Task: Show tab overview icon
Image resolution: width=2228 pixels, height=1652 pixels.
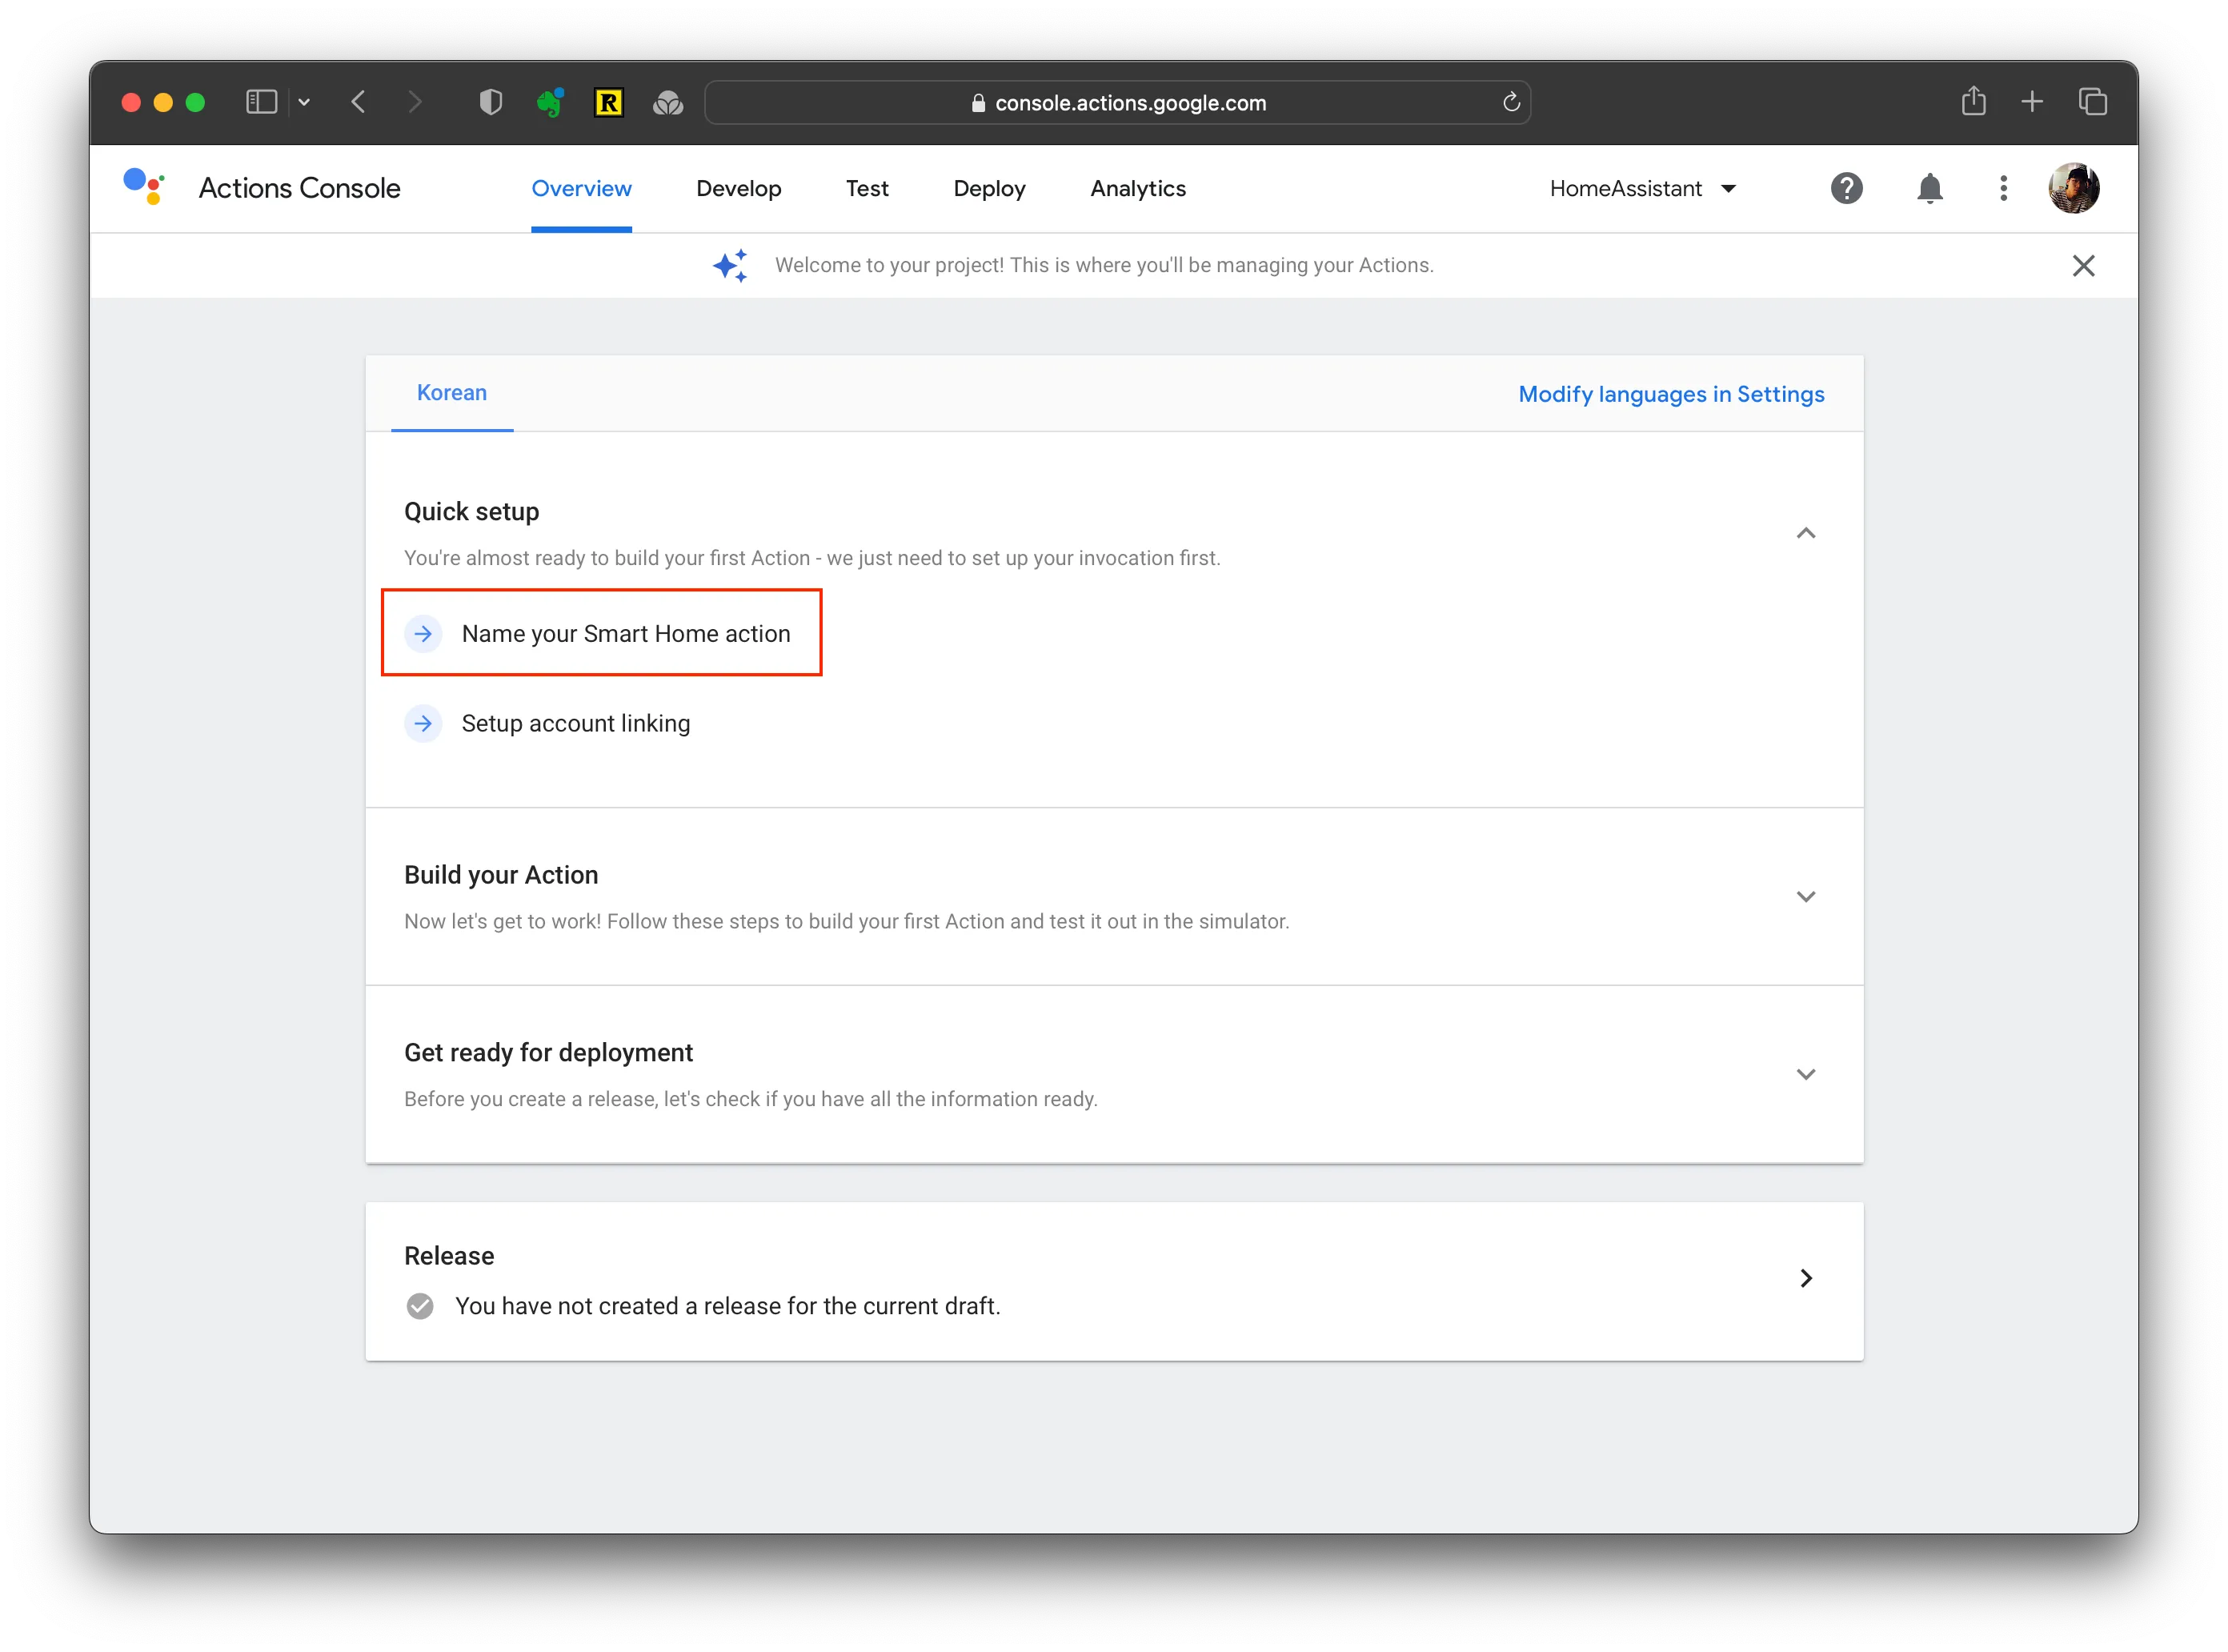Action: coord(2092,102)
